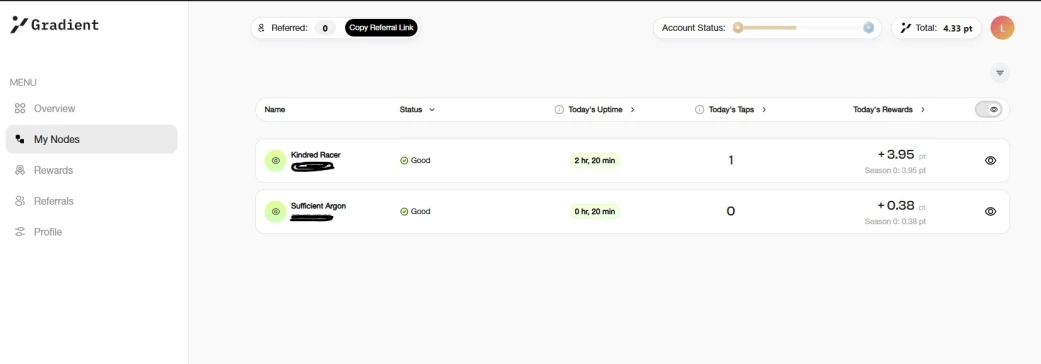Click the Season 0: 0.38 pt text
The width and height of the screenshot is (1041, 364).
coord(895,221)
